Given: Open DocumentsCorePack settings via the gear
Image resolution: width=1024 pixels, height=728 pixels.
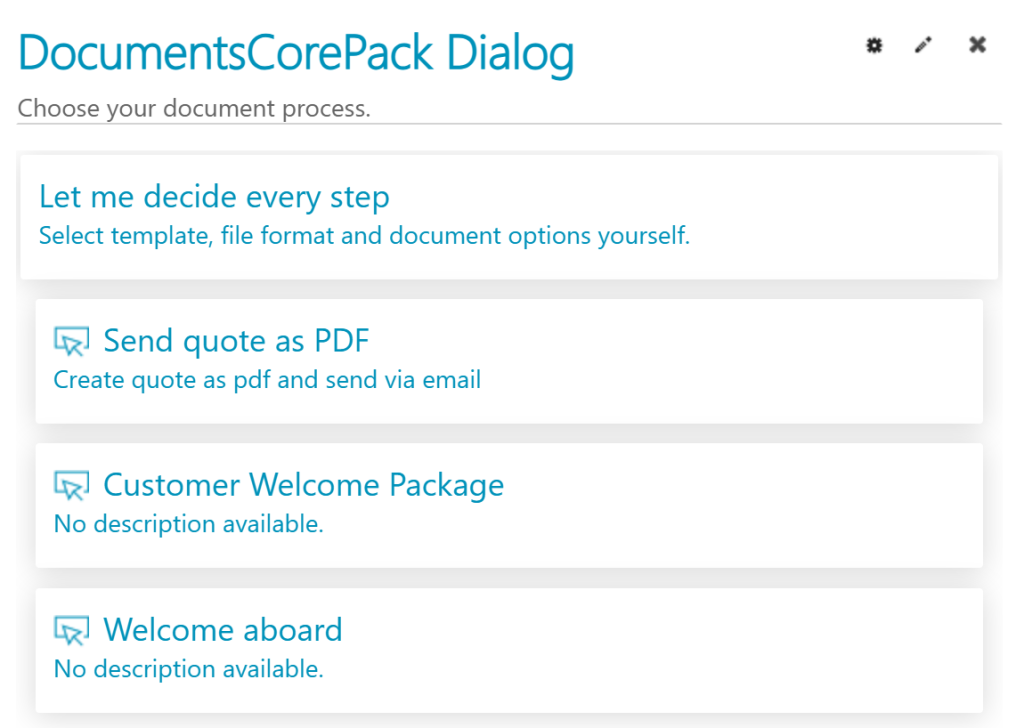Looking at the screenshot, I should 874,45.
